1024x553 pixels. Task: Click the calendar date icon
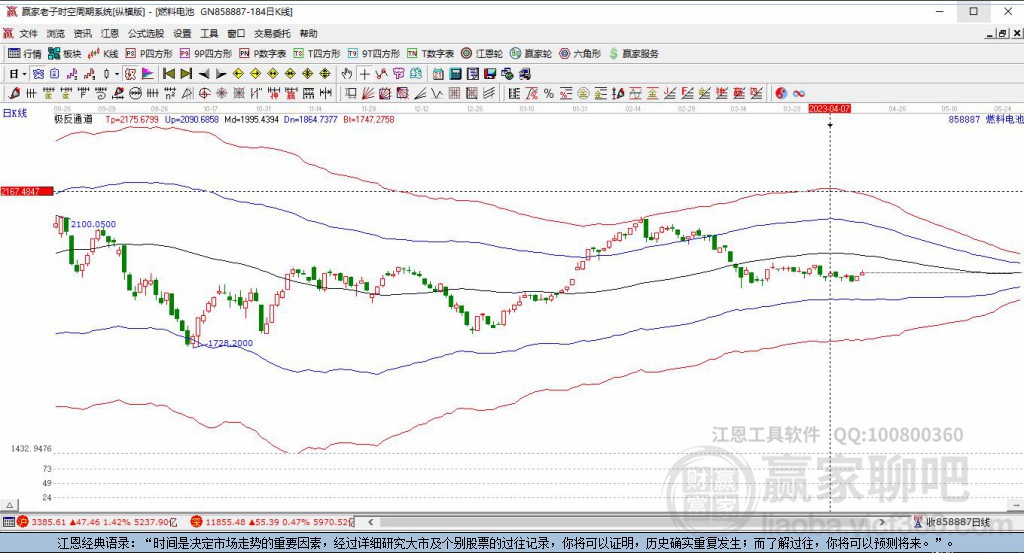(x=438, y=74)
